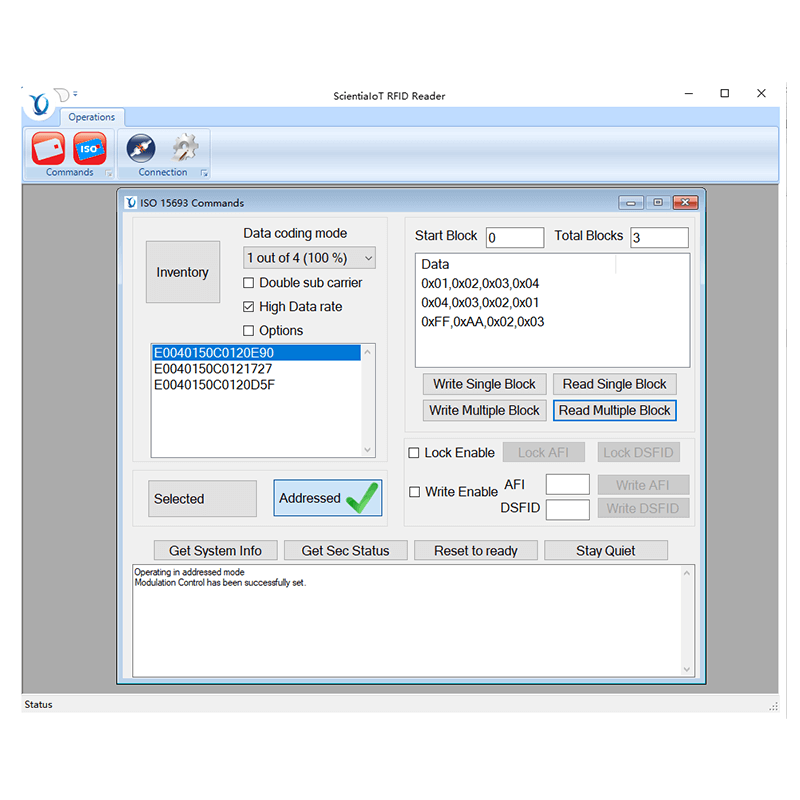Toggle the Double sub carrier checkbox
Screen dimensions: 800x800
click(x=248, y=283)
